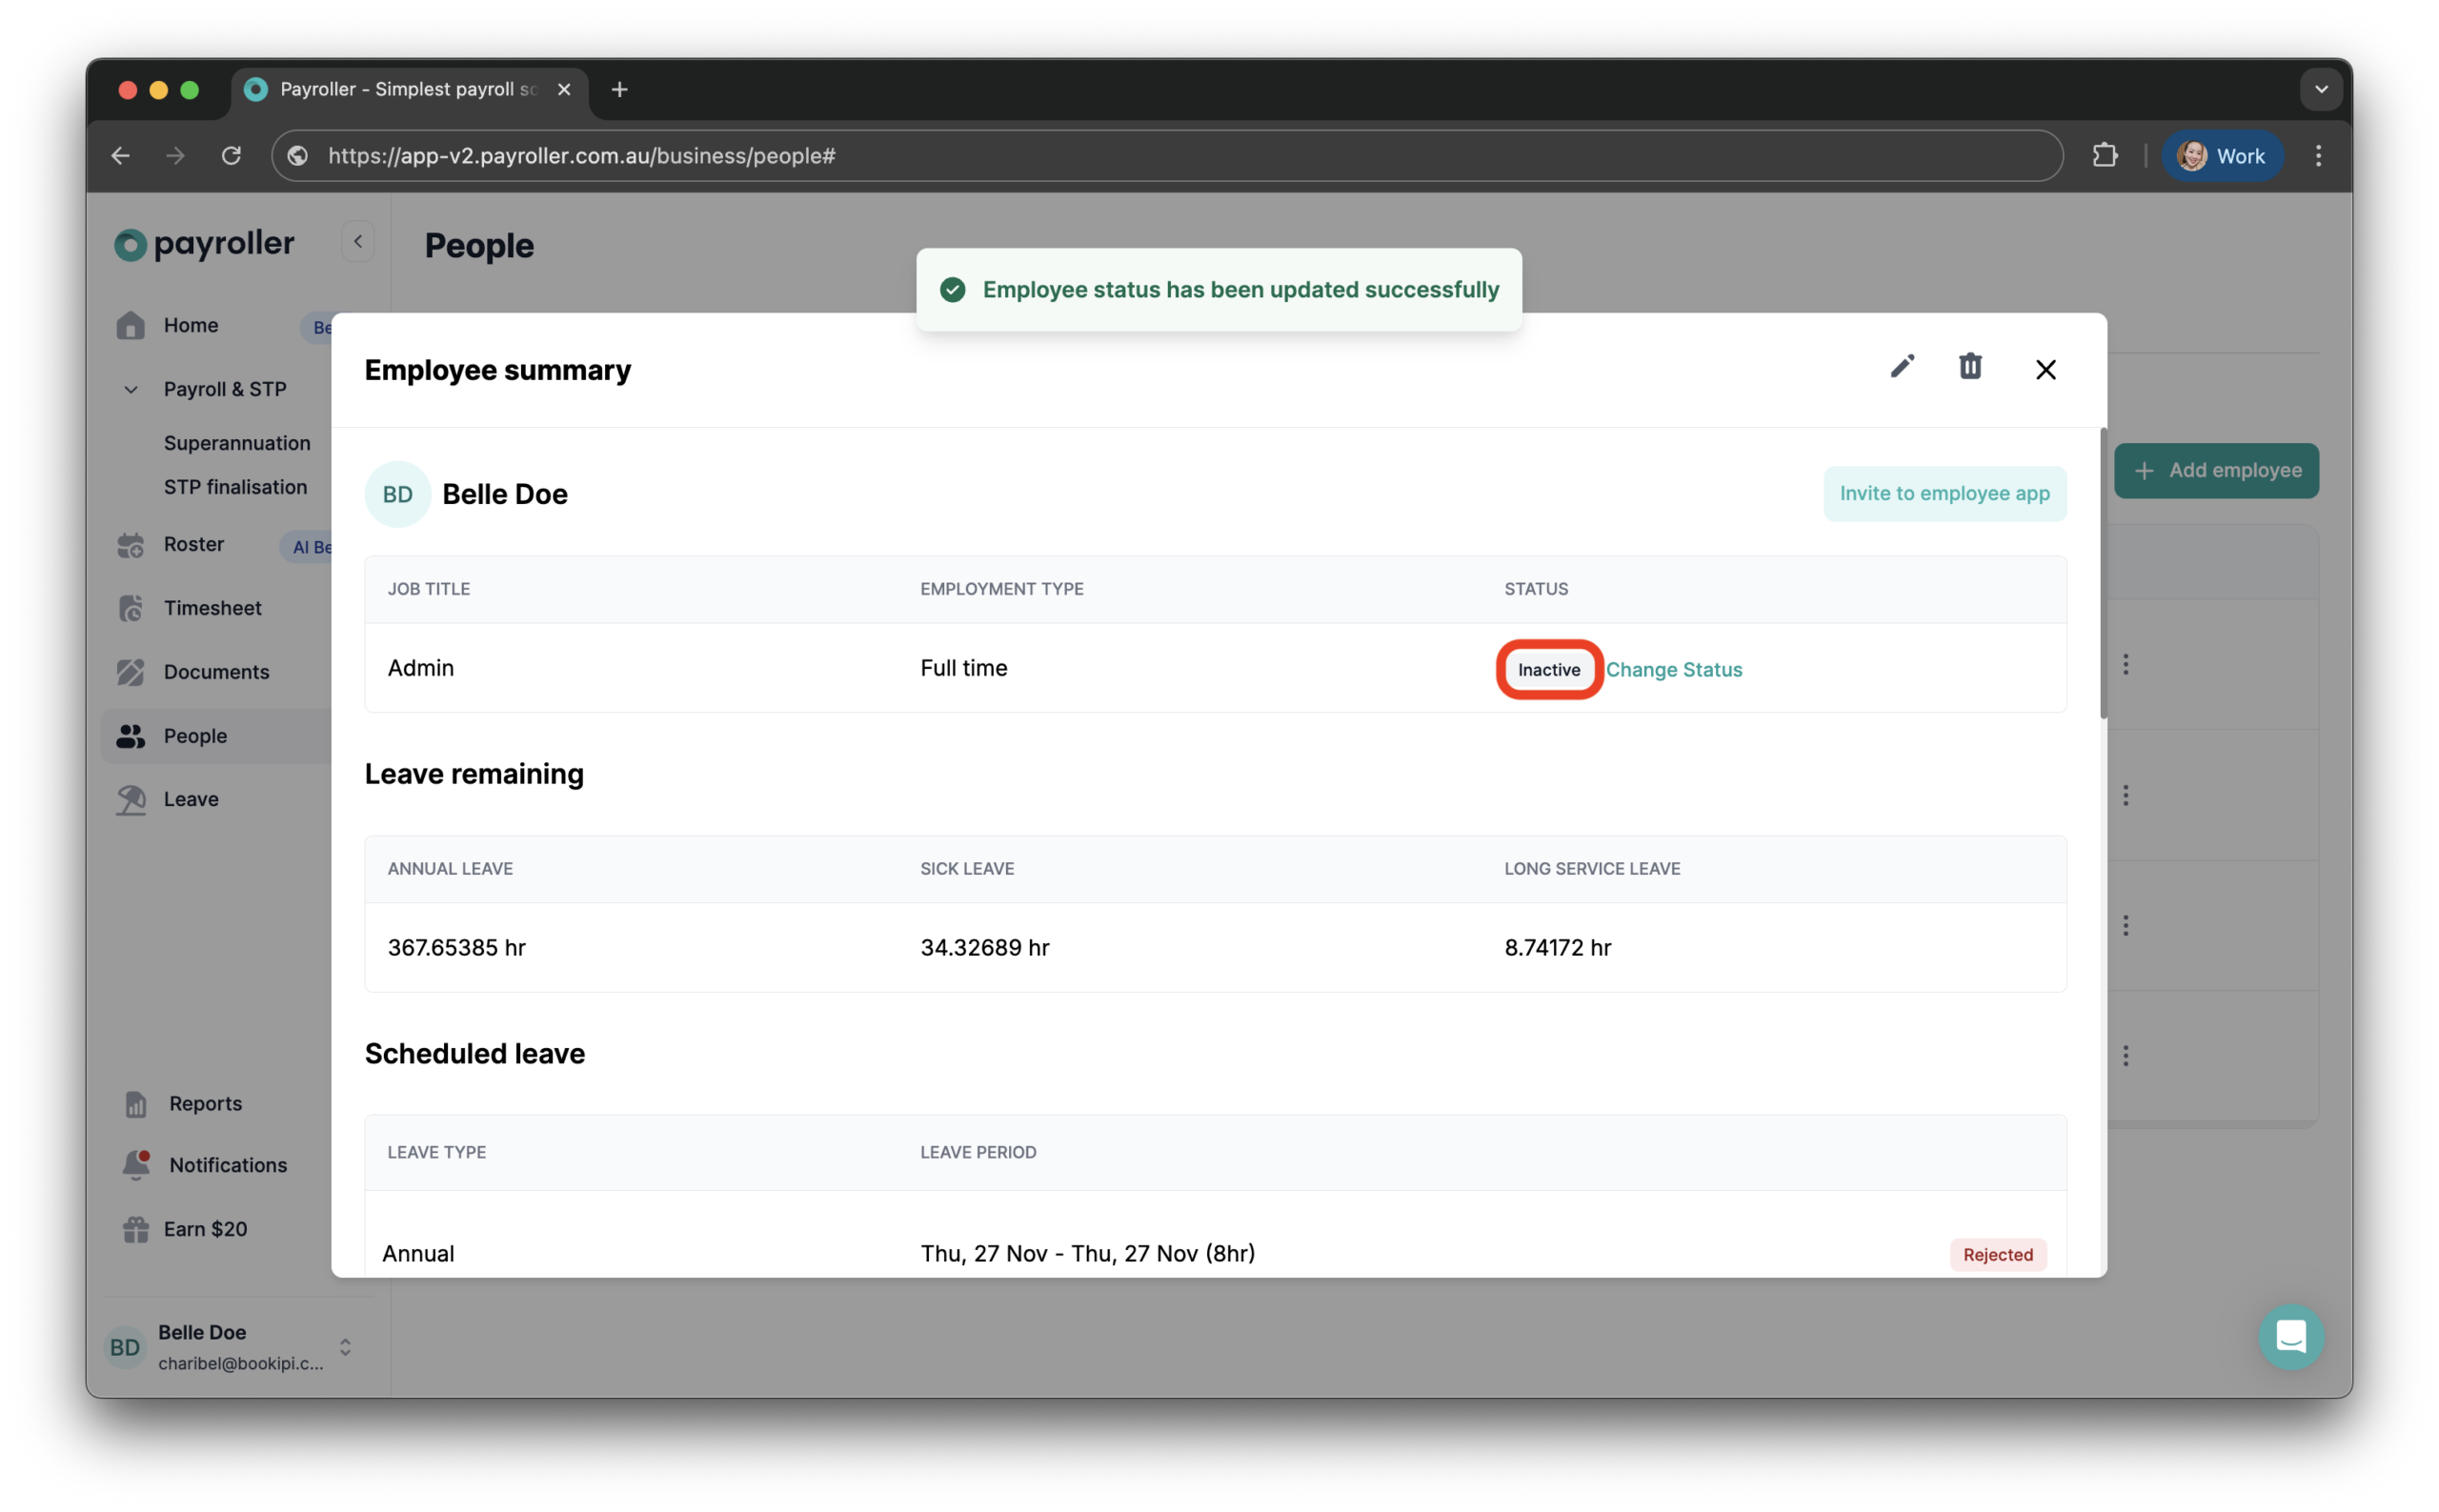Click the Change Status link

coord(1674,669)
